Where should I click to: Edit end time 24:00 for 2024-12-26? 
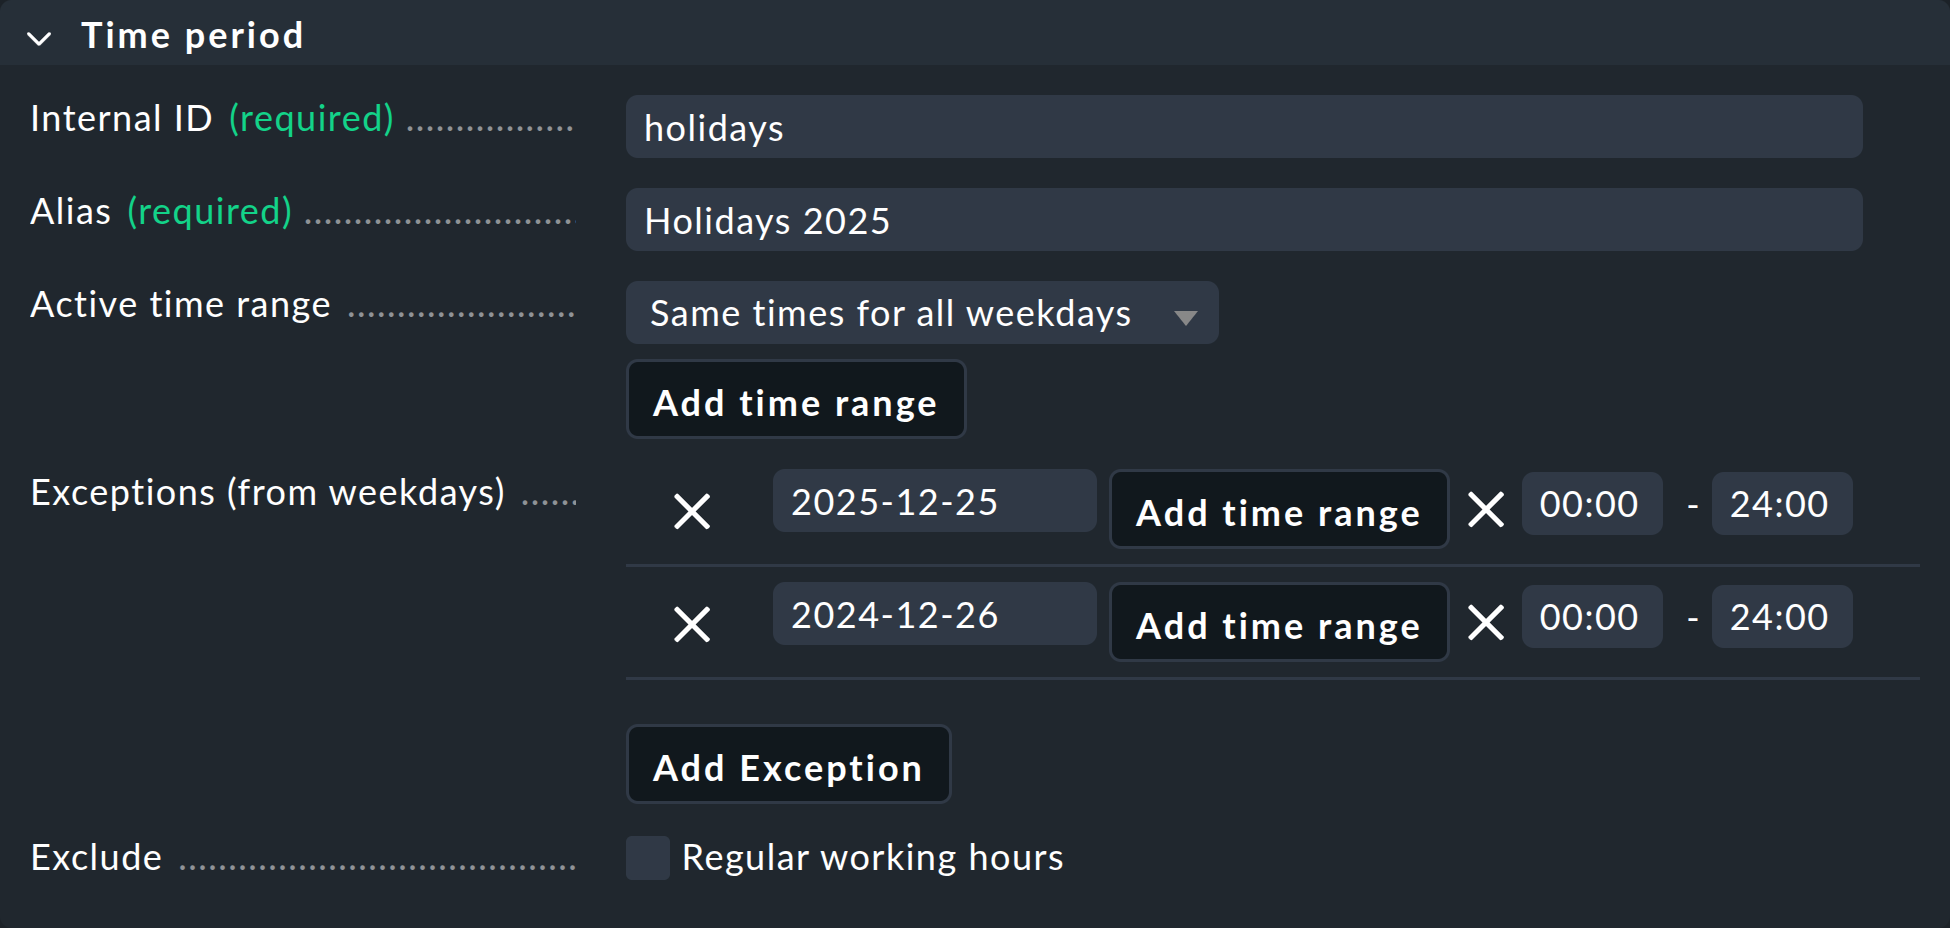[x=1781, y=617]
